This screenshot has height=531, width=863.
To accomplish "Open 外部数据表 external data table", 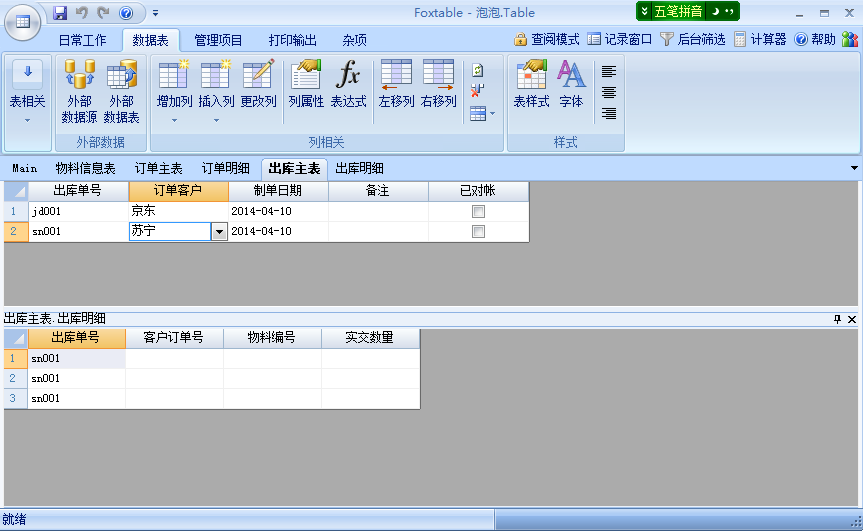I will [122, 91].
